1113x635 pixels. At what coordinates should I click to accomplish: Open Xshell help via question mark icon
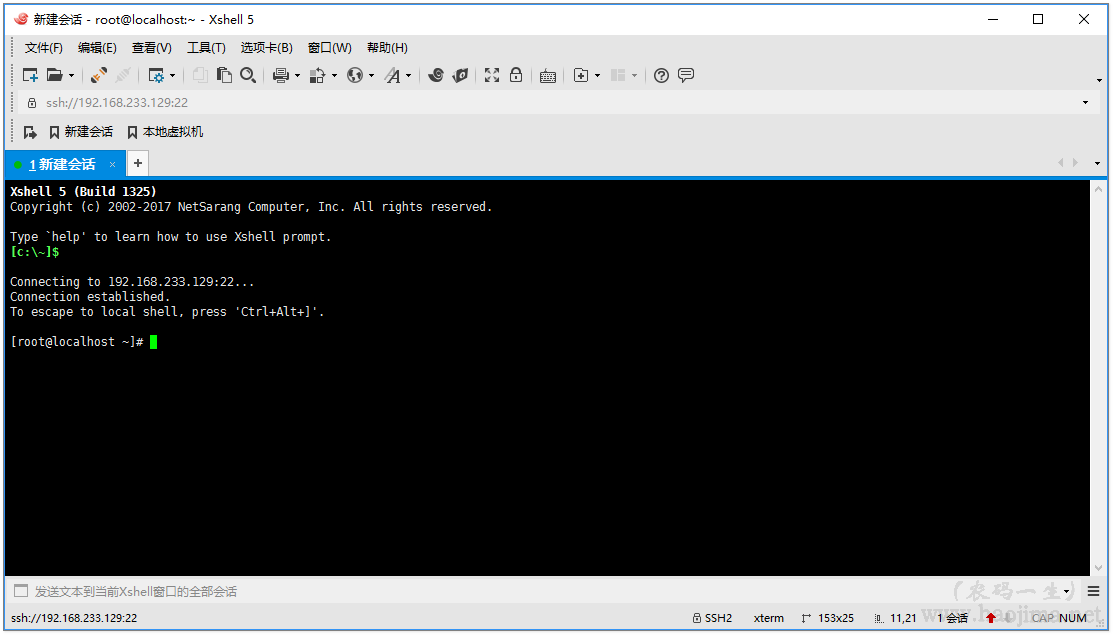(660, 75)
